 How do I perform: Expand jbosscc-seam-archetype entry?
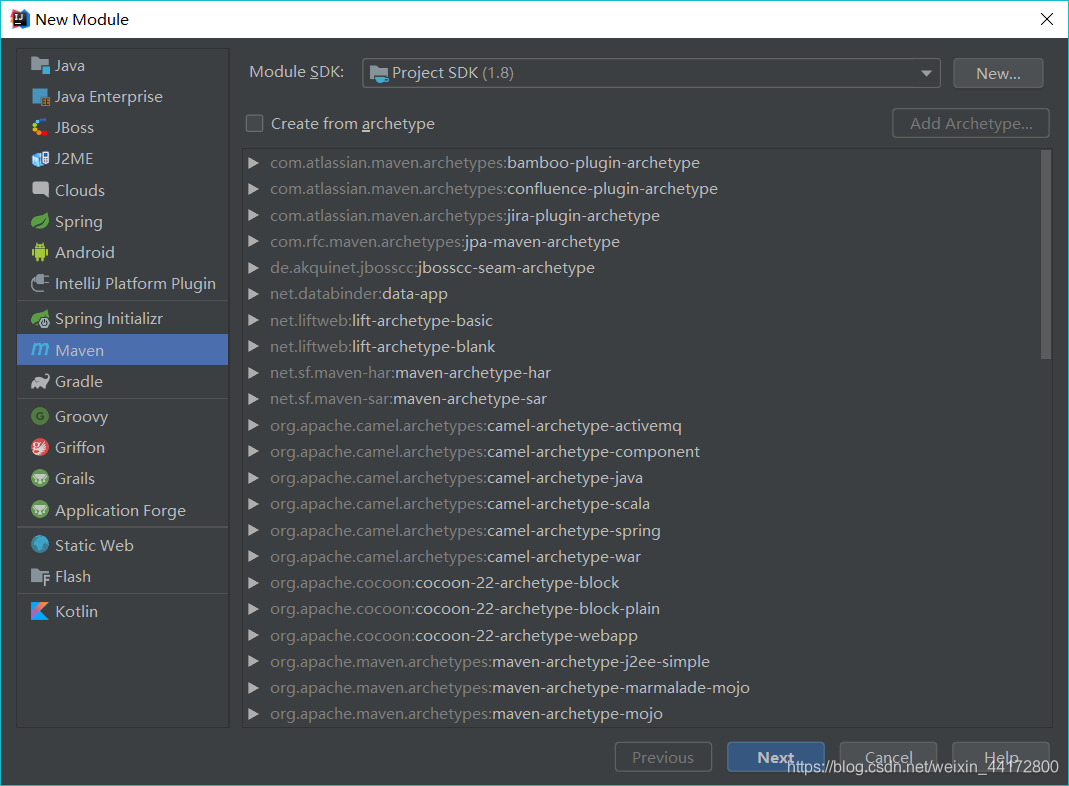254,268
